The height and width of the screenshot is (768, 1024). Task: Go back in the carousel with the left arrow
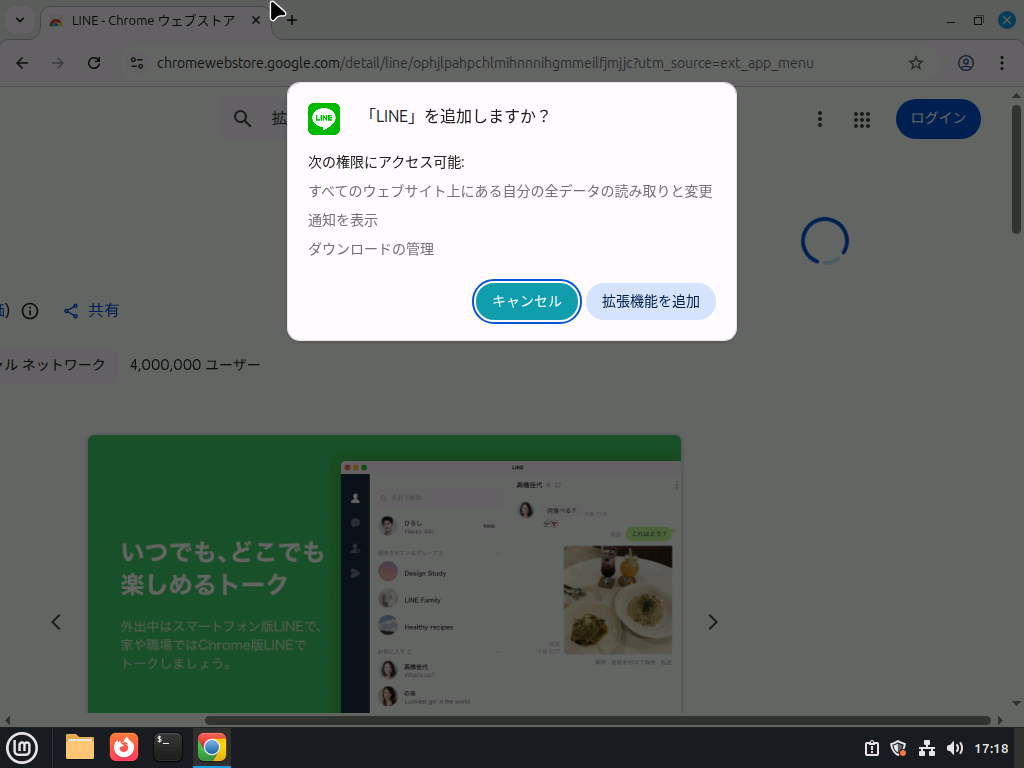[56, 621]
